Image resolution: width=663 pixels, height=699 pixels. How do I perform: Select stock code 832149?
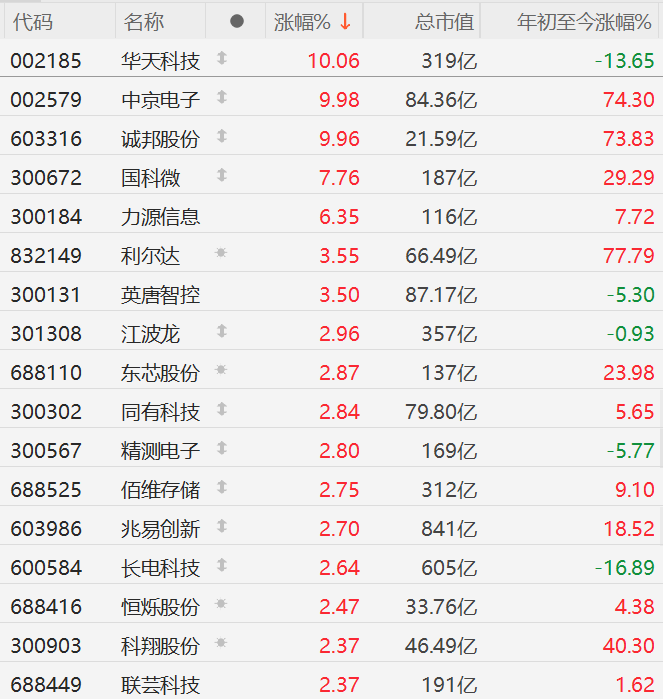tap(46, 256)
